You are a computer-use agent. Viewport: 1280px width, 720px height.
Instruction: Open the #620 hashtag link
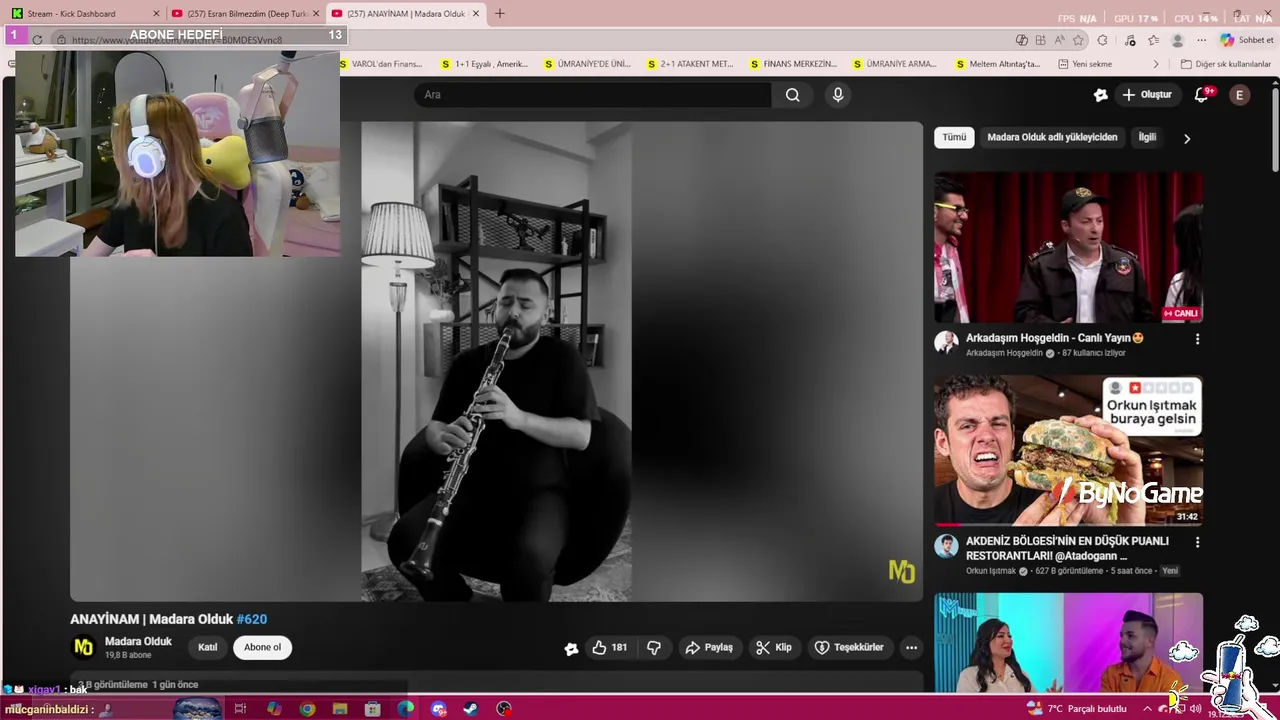pos(252,620)
